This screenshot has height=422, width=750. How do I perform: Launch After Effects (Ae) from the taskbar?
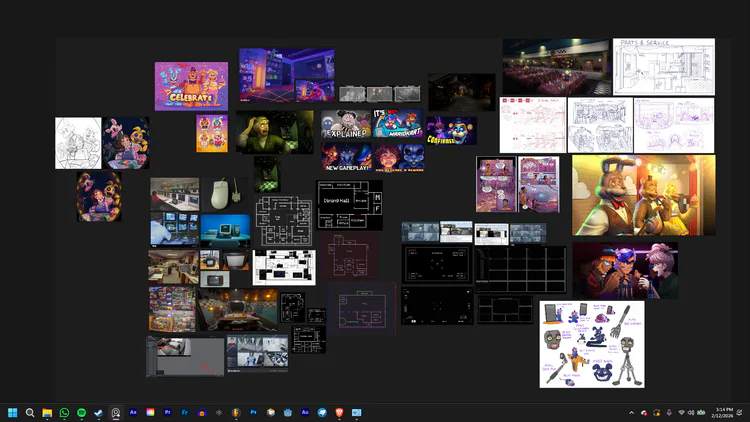click(133, 412)
